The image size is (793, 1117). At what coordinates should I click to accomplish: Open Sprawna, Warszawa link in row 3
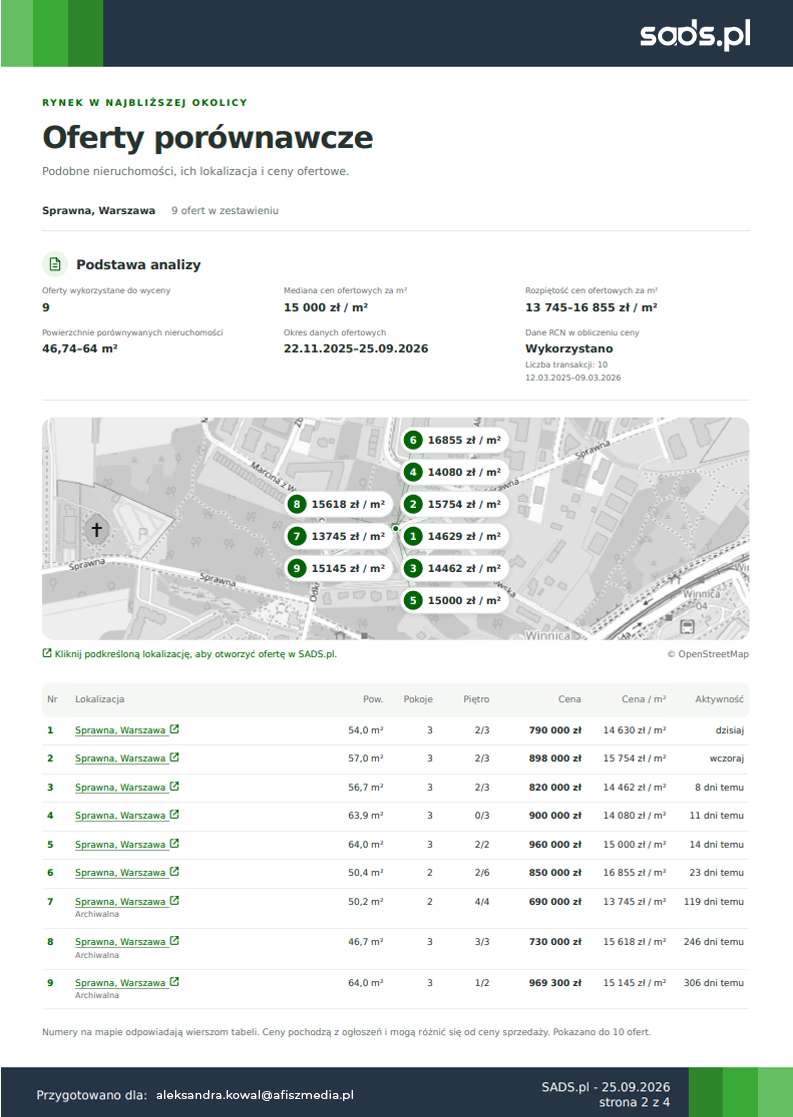coord(120,787)
